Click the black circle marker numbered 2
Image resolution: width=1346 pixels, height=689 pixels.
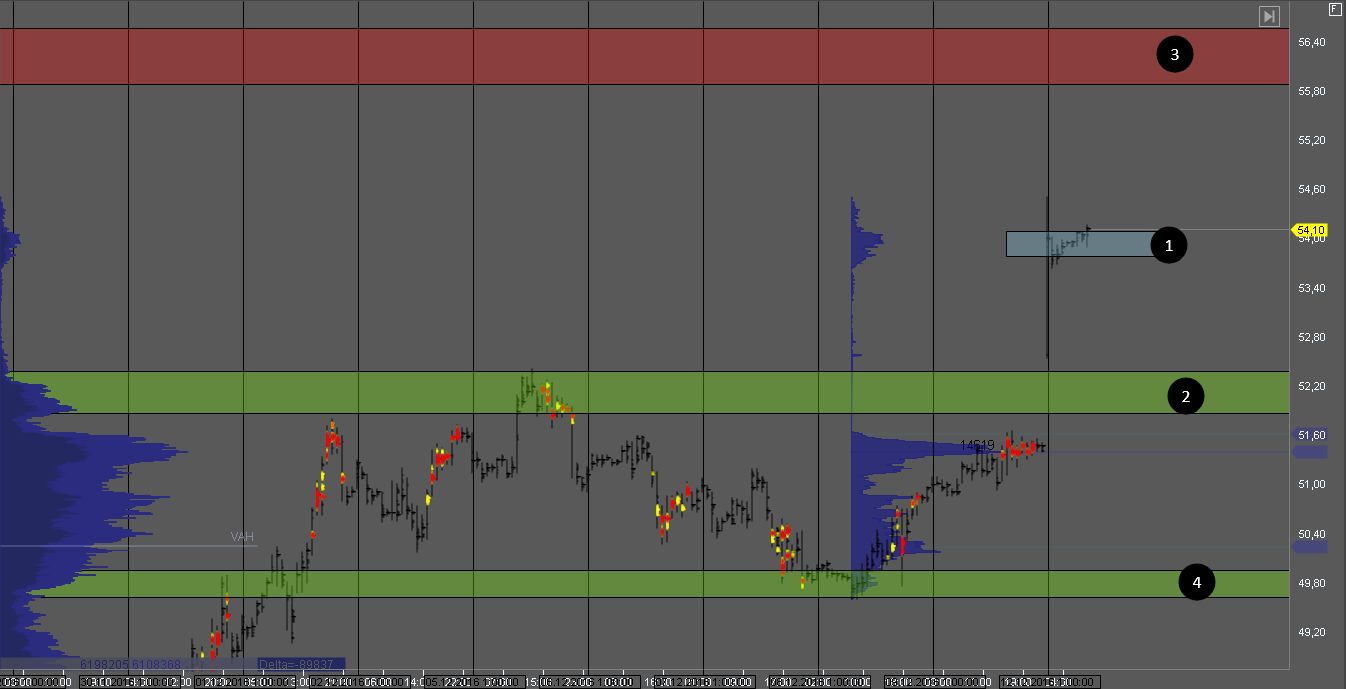[1185, 397]
